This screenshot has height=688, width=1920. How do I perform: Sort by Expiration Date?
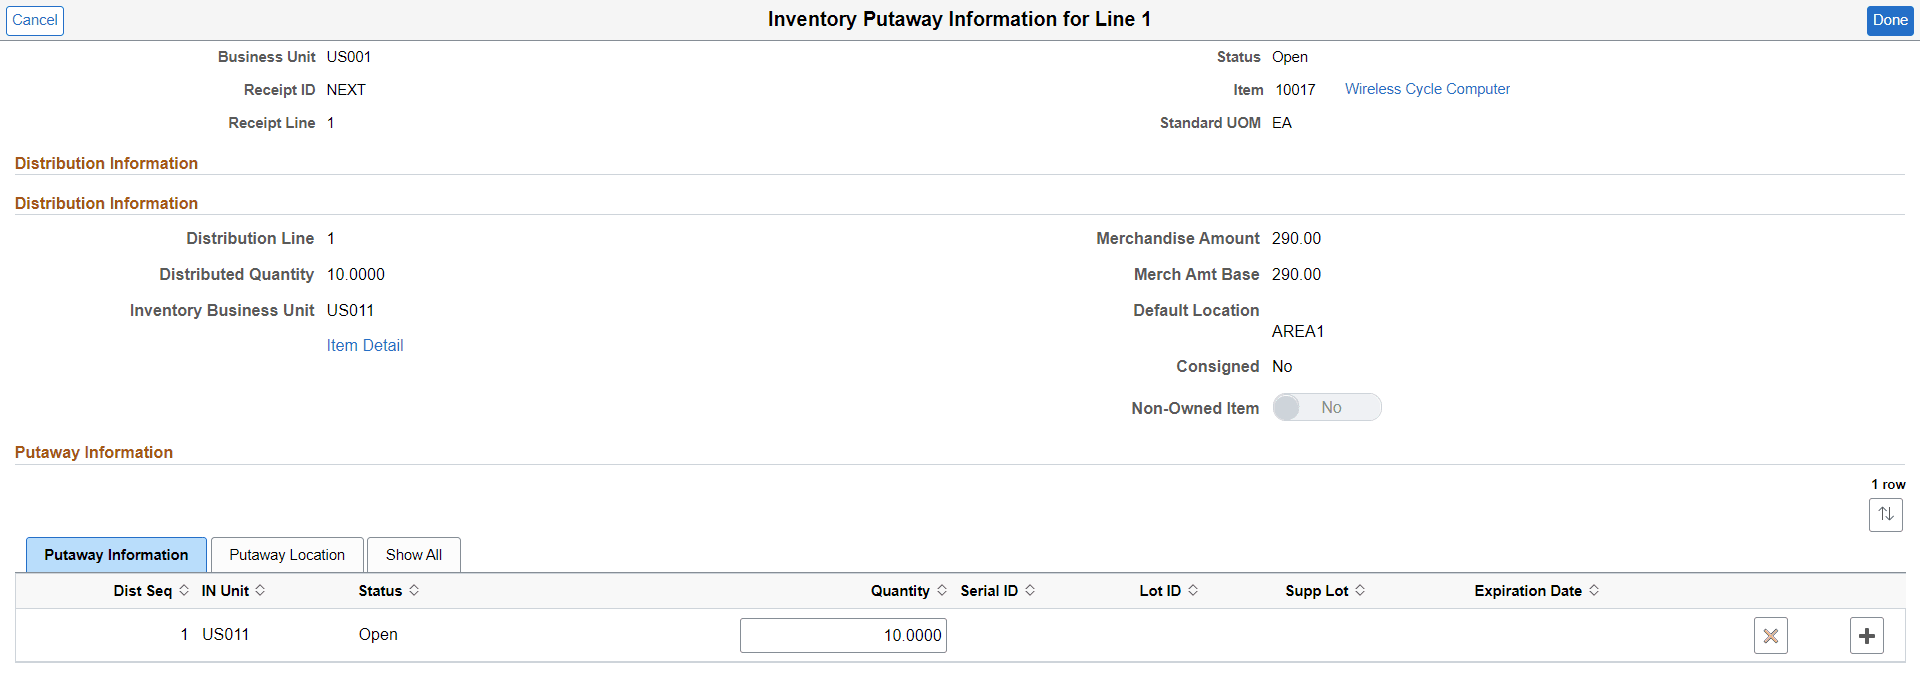1592,590
